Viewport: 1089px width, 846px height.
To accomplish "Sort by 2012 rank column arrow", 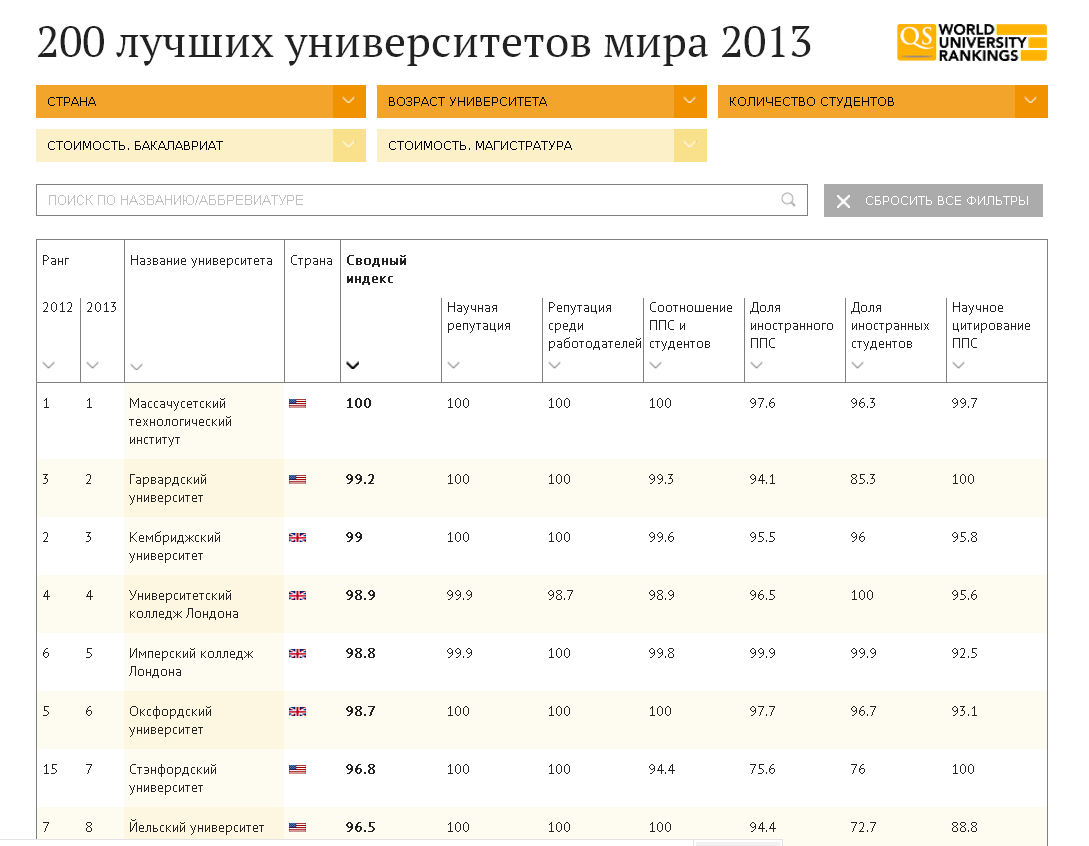I will pyautogui.click(x=49, y=365).
